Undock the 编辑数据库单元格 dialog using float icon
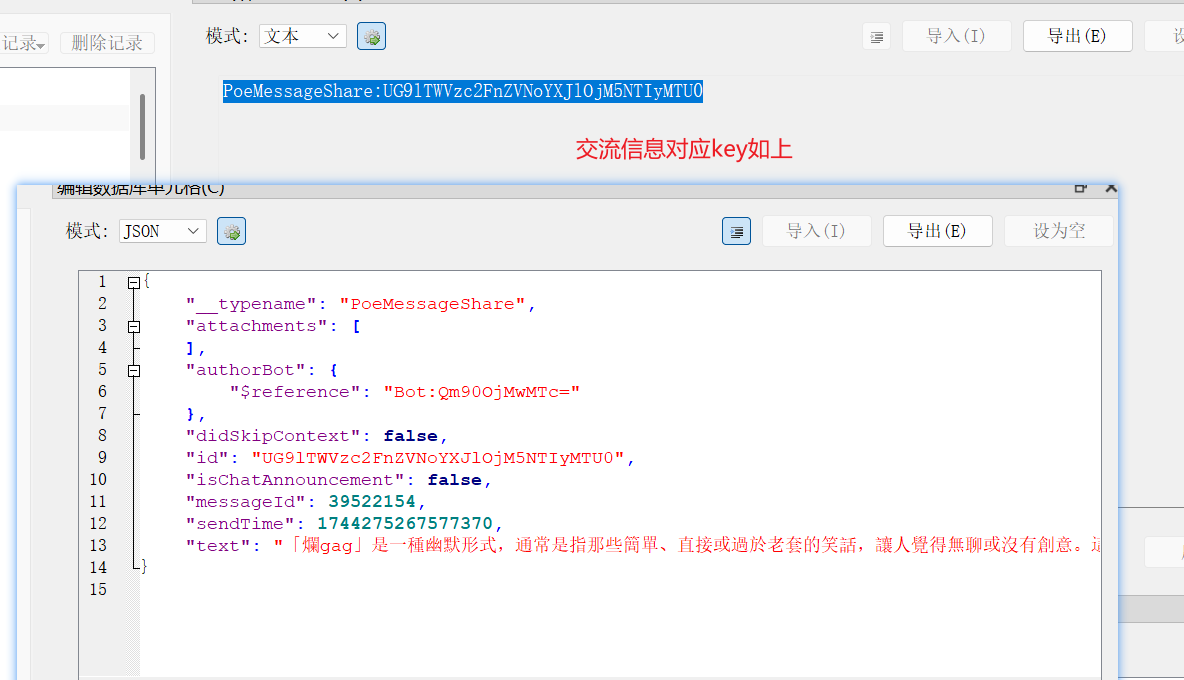Image resolution: width=1184 pixels, height=680 pixels. coord(1080,188)
